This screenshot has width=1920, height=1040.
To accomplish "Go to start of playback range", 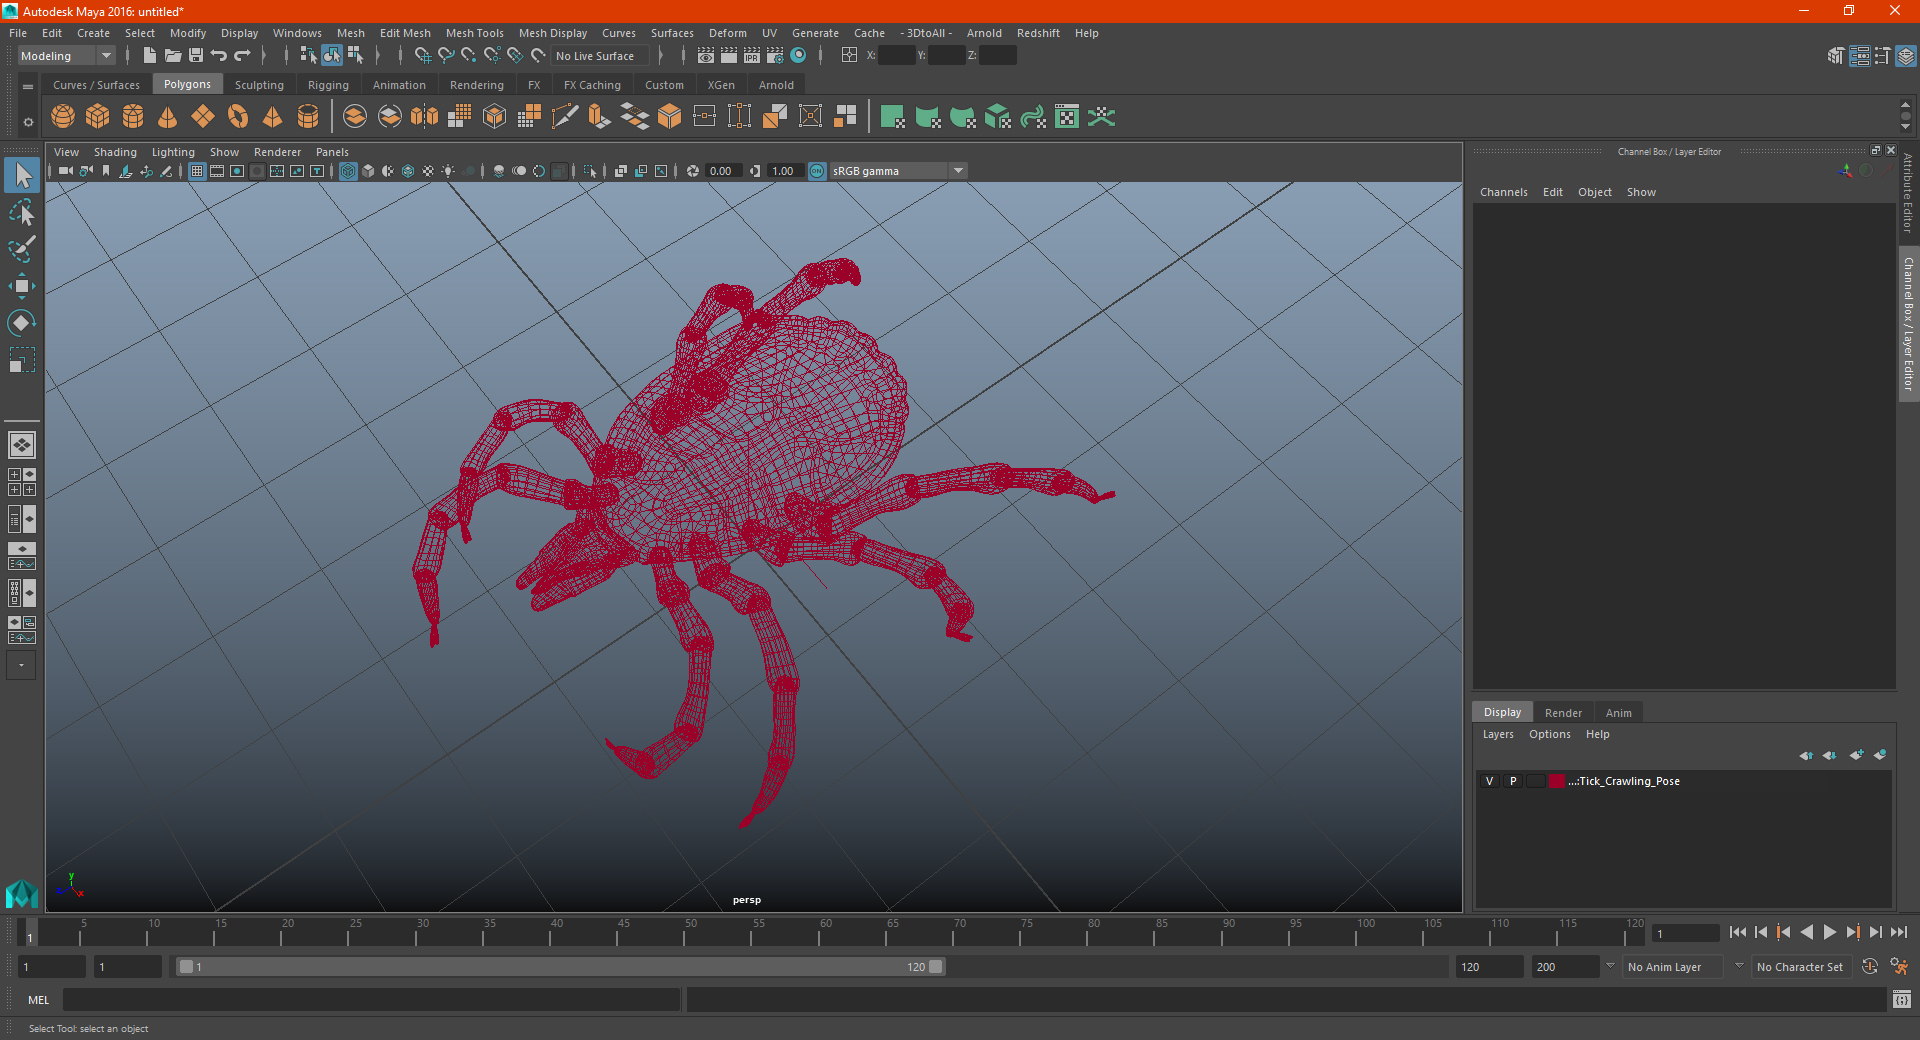I will click(1738, 932).
